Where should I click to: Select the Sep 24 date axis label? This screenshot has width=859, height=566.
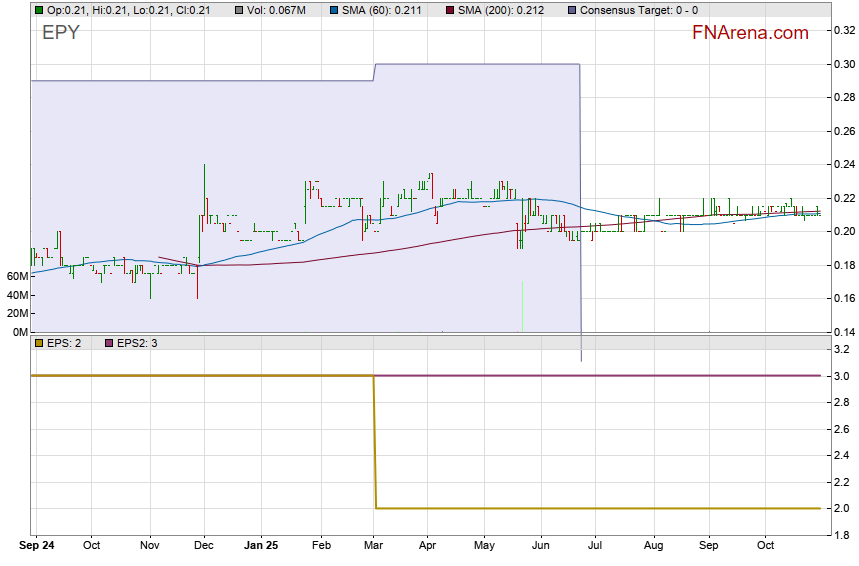[x=36, y=546]
